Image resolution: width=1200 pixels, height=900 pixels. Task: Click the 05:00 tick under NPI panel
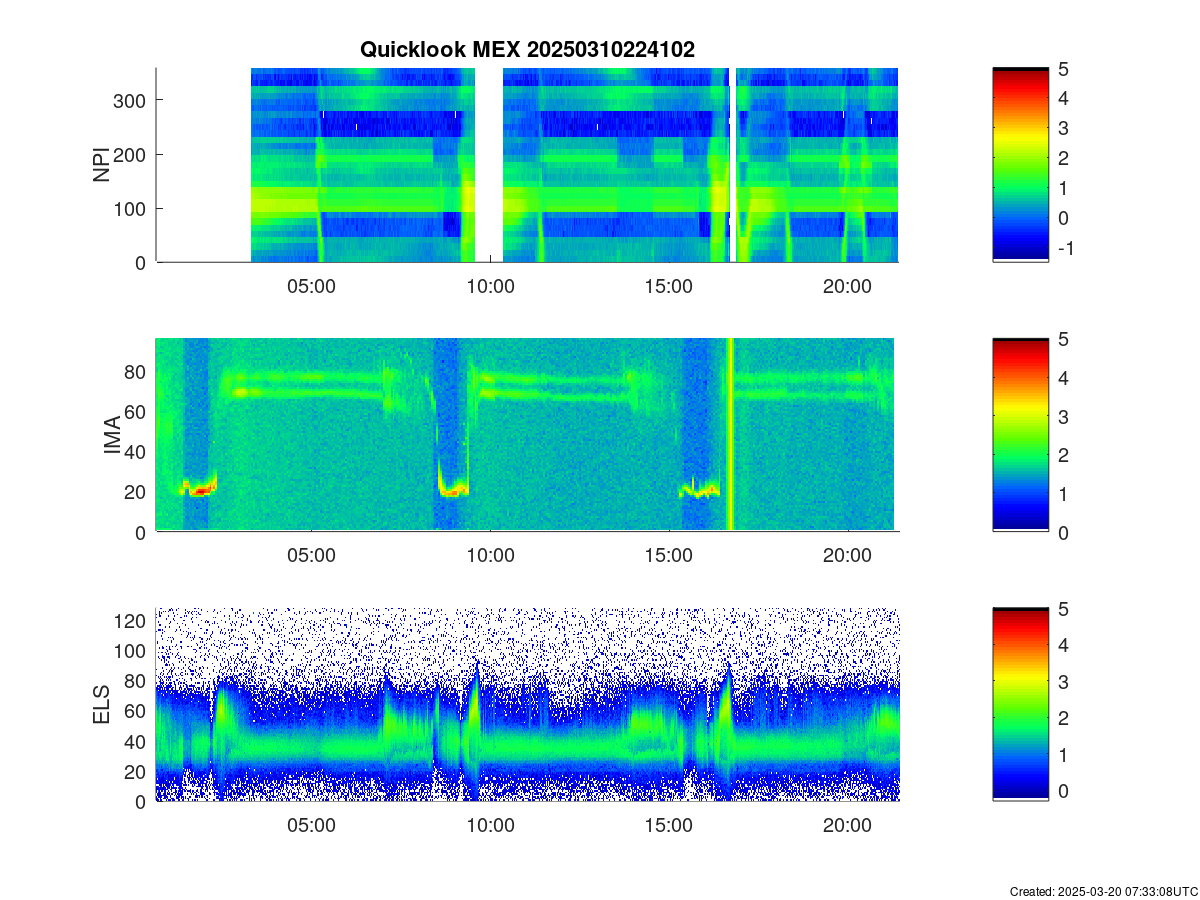(x=312, y=284)
